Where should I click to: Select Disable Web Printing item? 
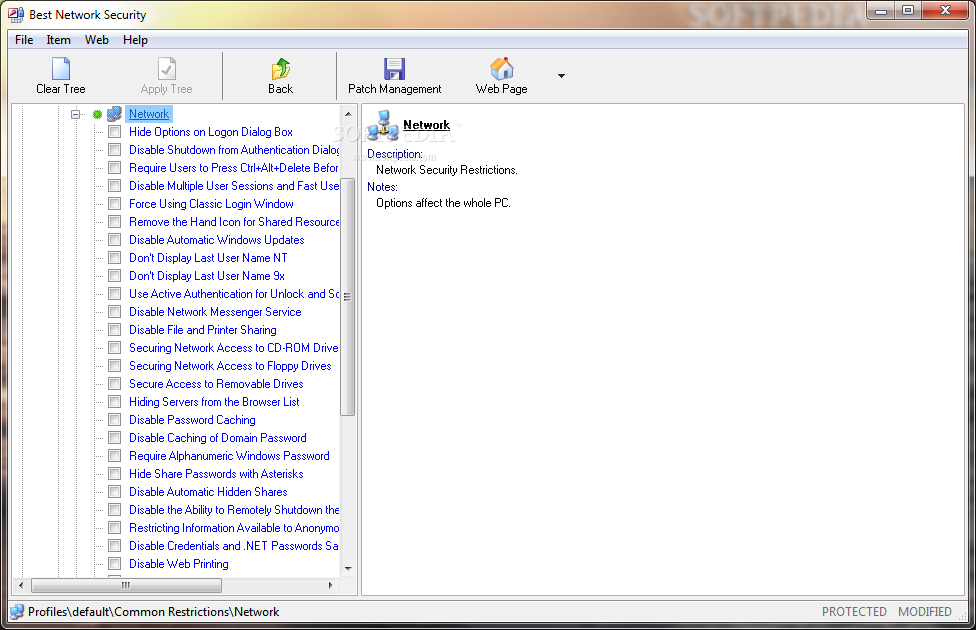pyautogui.click(x=179, y=564)
